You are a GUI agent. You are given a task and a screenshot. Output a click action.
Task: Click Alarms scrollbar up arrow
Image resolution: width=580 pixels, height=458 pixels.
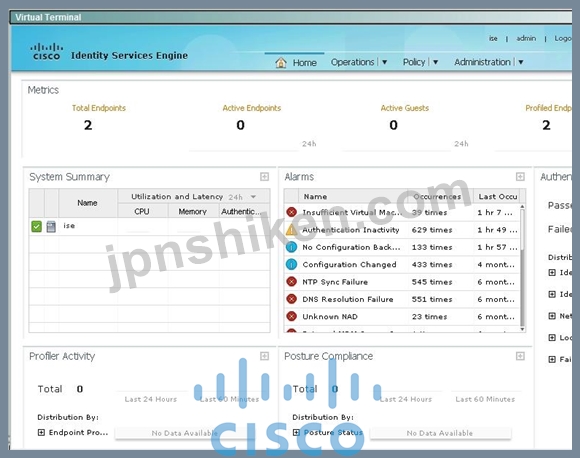pyautogui.click(x=522, y=206)
